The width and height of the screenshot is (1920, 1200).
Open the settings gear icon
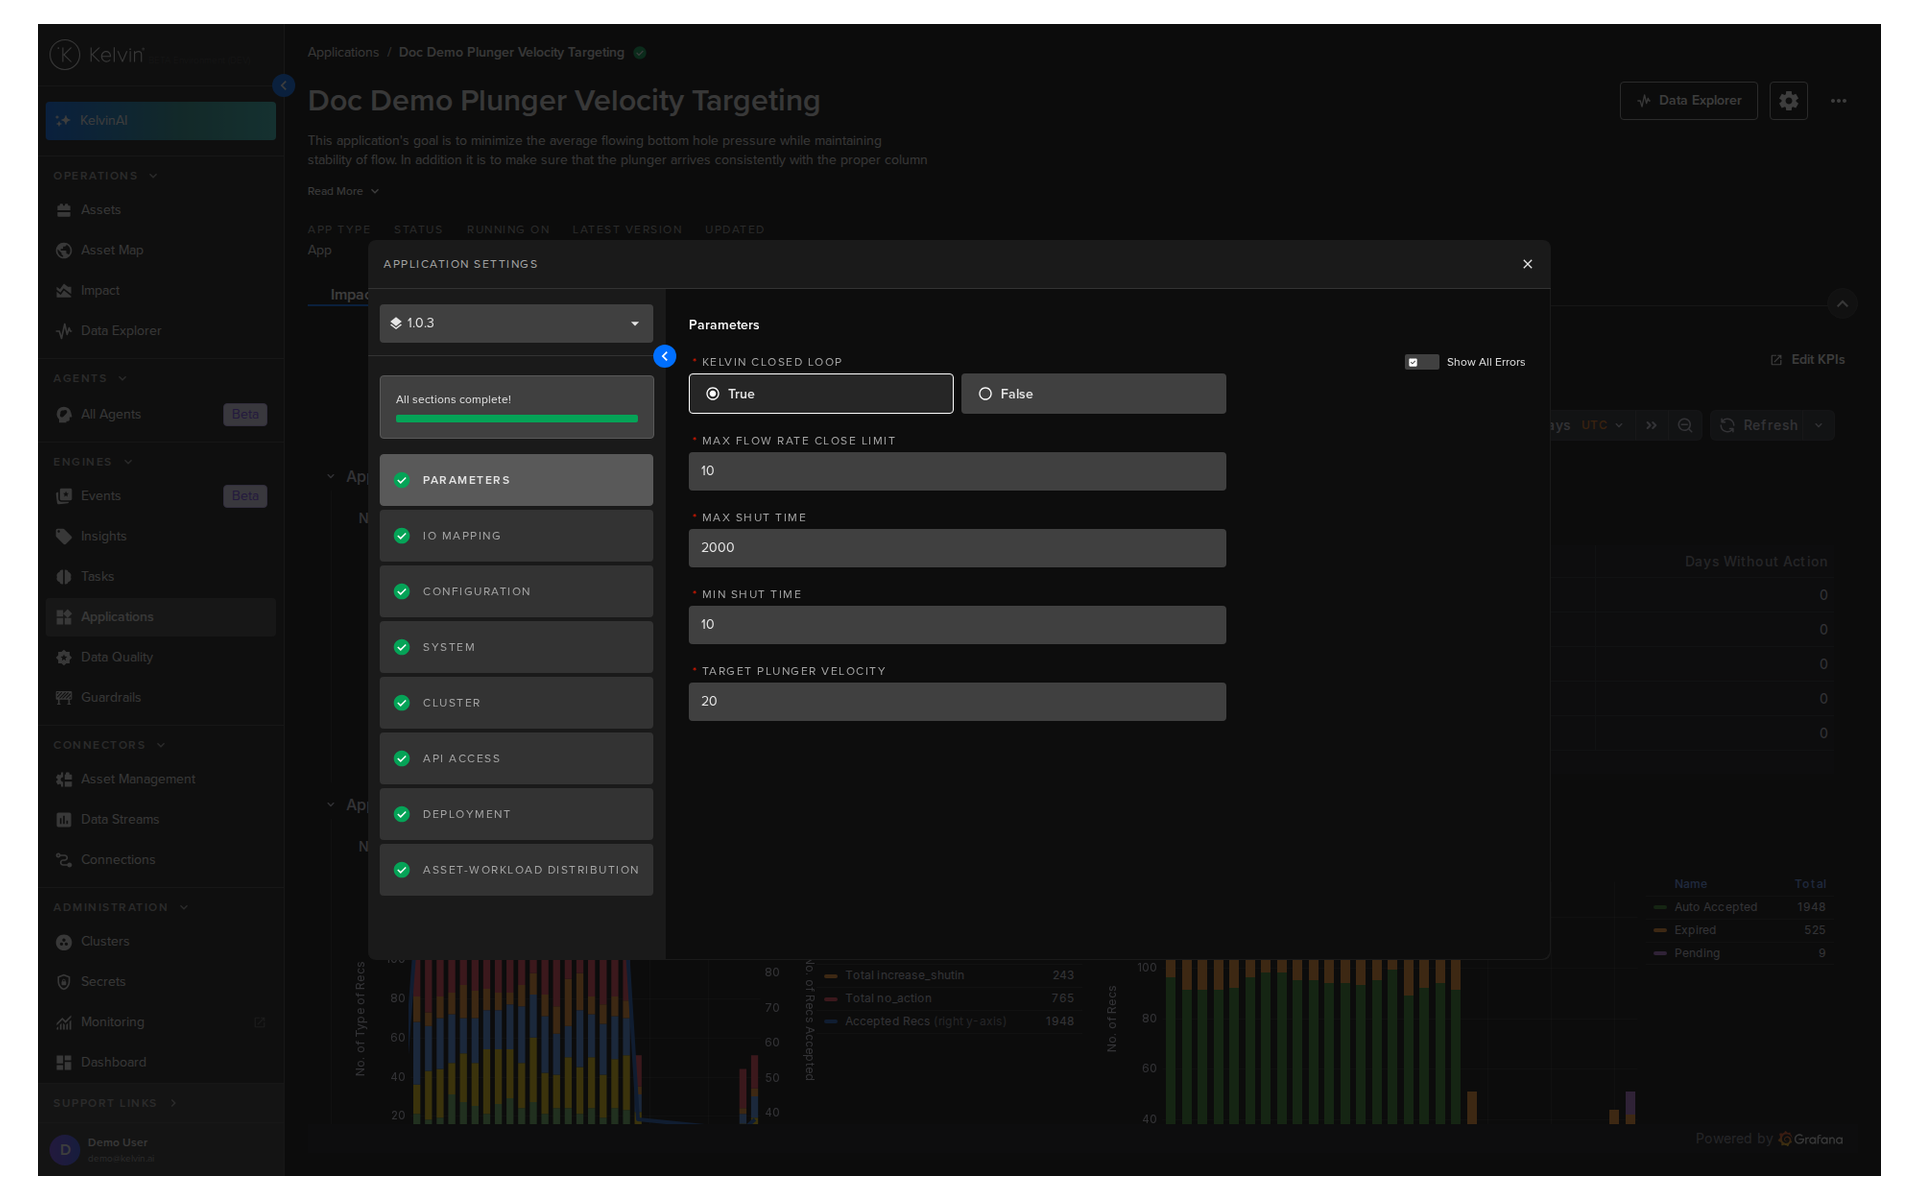point(1788,101)
